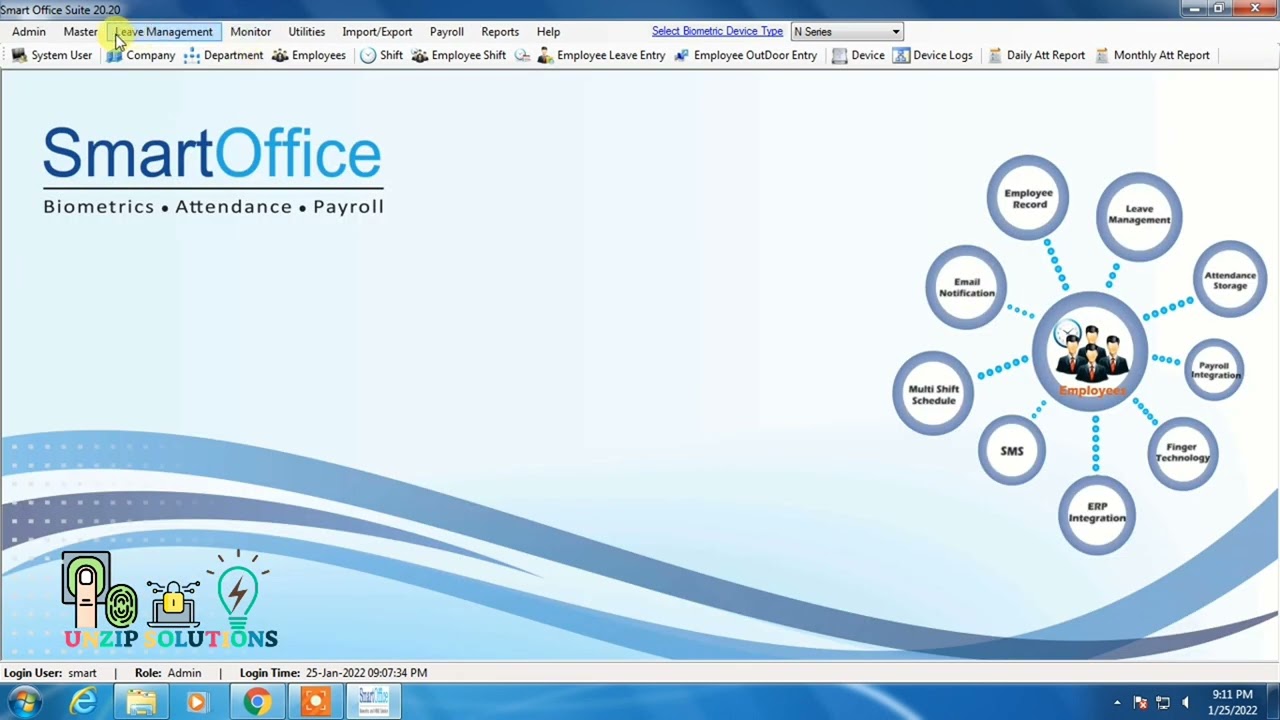Viewport: 1280px width, 720px height.
Task: Open the Leave Management menu
Action: (x=164, y=32)
